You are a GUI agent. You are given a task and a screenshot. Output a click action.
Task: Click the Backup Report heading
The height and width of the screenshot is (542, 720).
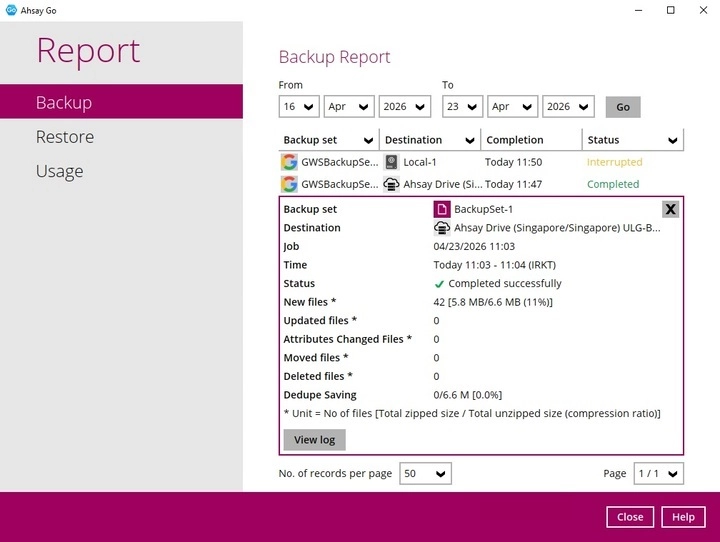(334, 57)
